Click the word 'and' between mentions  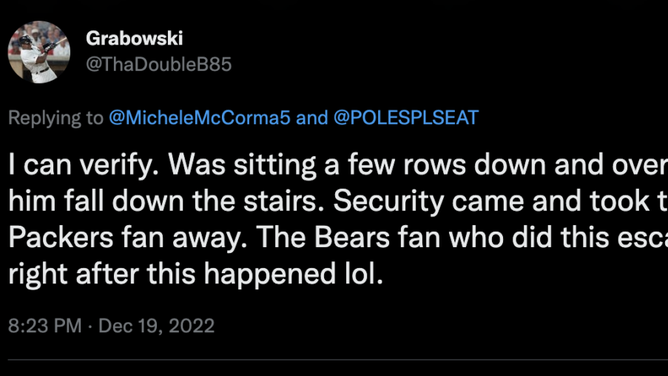click(312, 118)
